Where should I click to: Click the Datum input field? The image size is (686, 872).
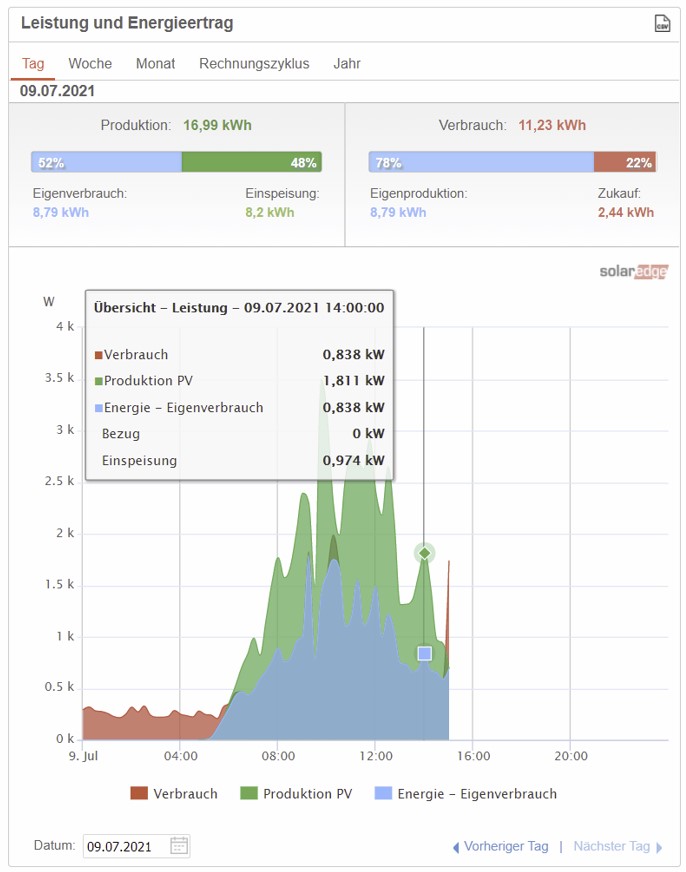pos(125,846)
